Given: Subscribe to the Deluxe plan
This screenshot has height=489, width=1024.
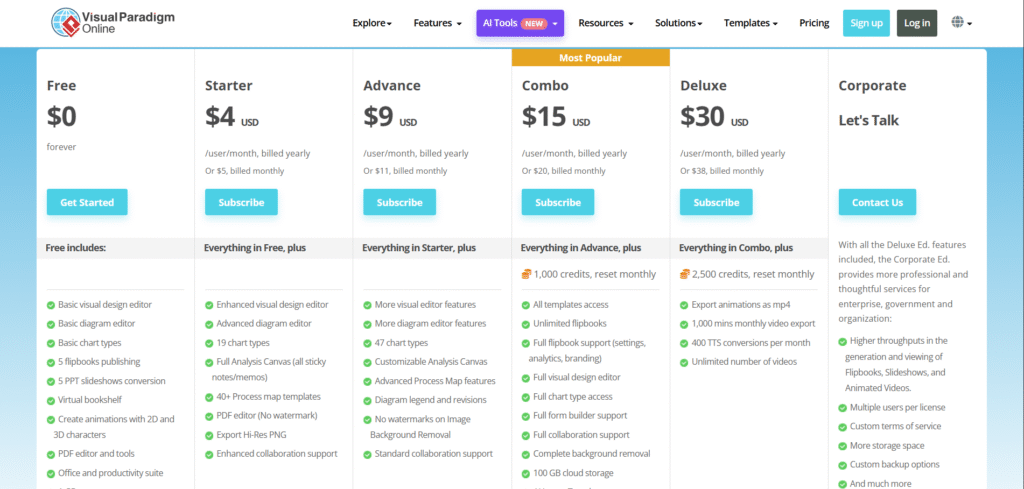Looking at the screenshot, I should click(716, 202).
